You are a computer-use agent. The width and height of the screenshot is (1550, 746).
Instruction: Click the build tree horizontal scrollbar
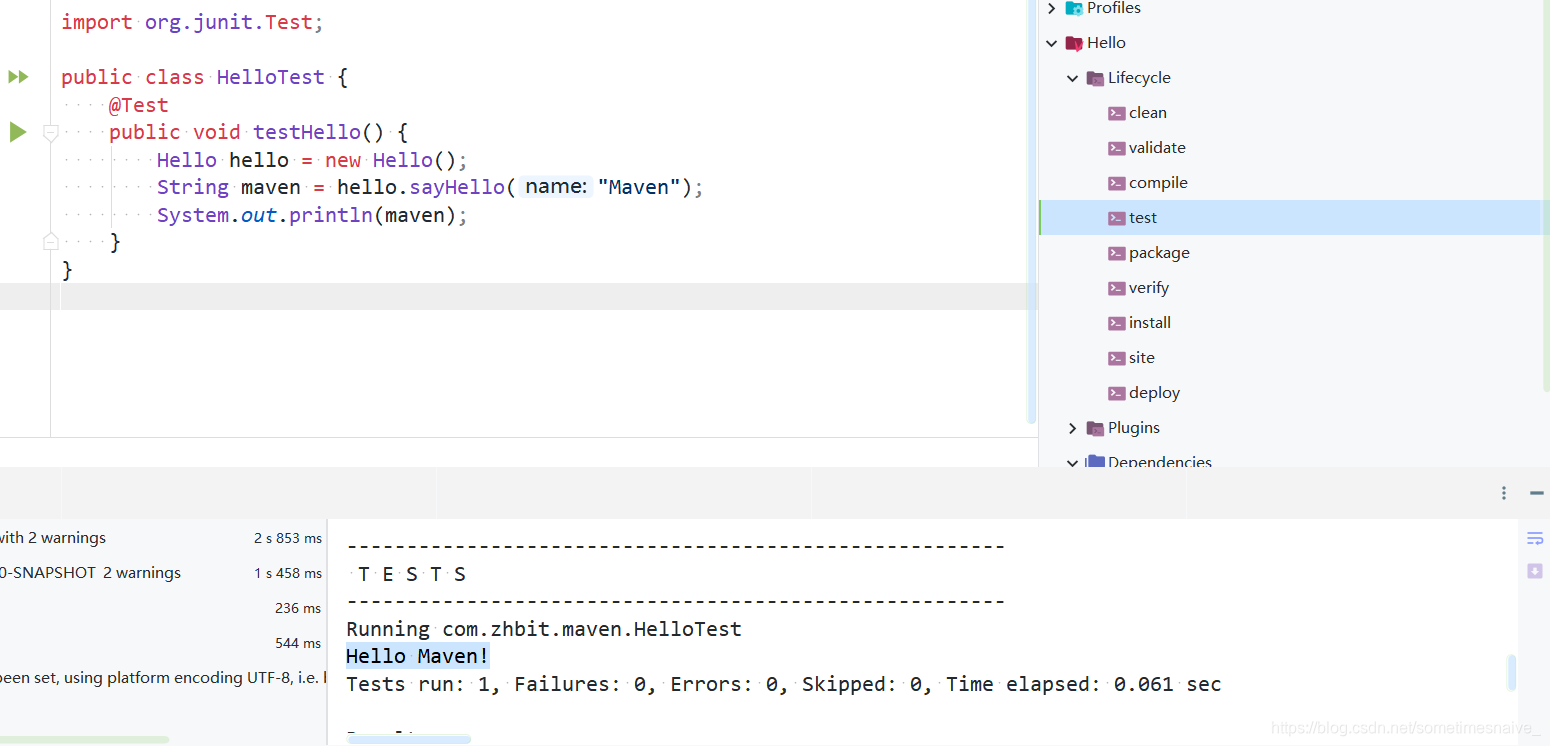(84, 740)
